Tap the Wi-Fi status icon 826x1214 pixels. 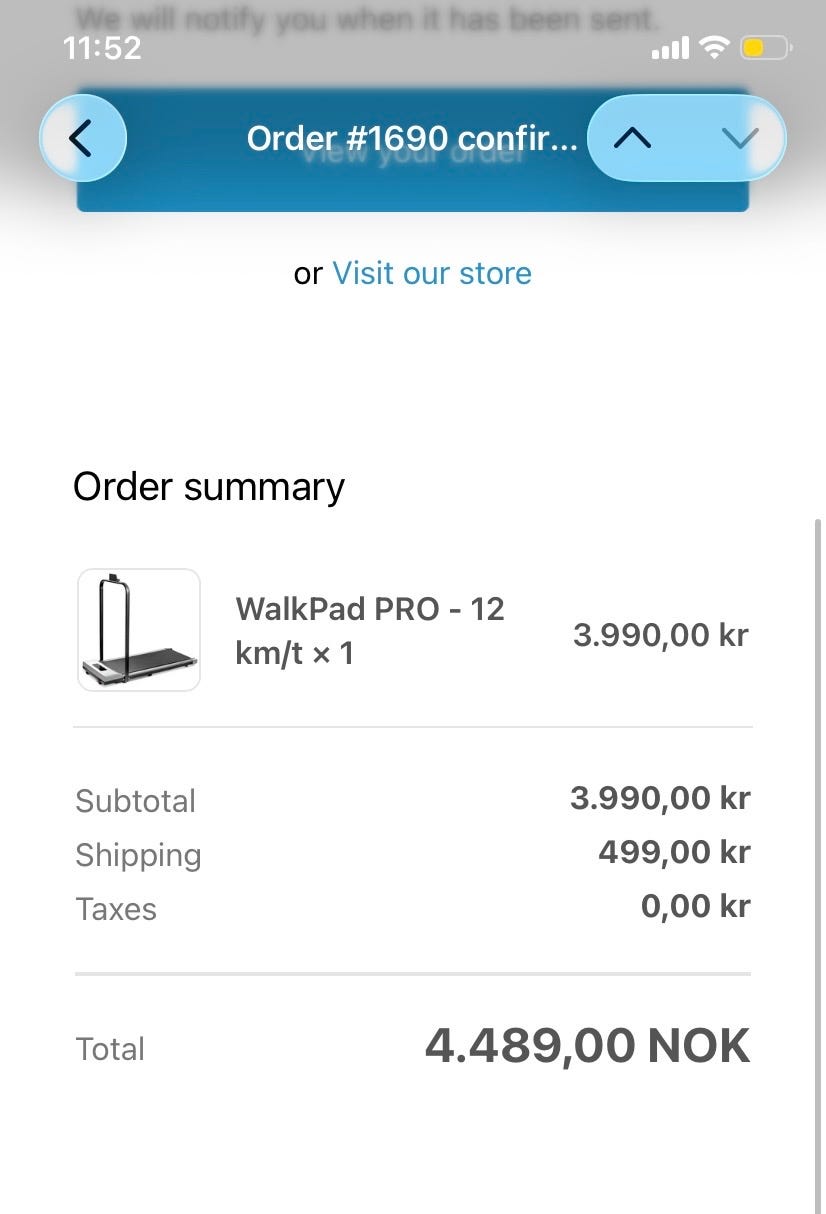[x=714, y=47]
